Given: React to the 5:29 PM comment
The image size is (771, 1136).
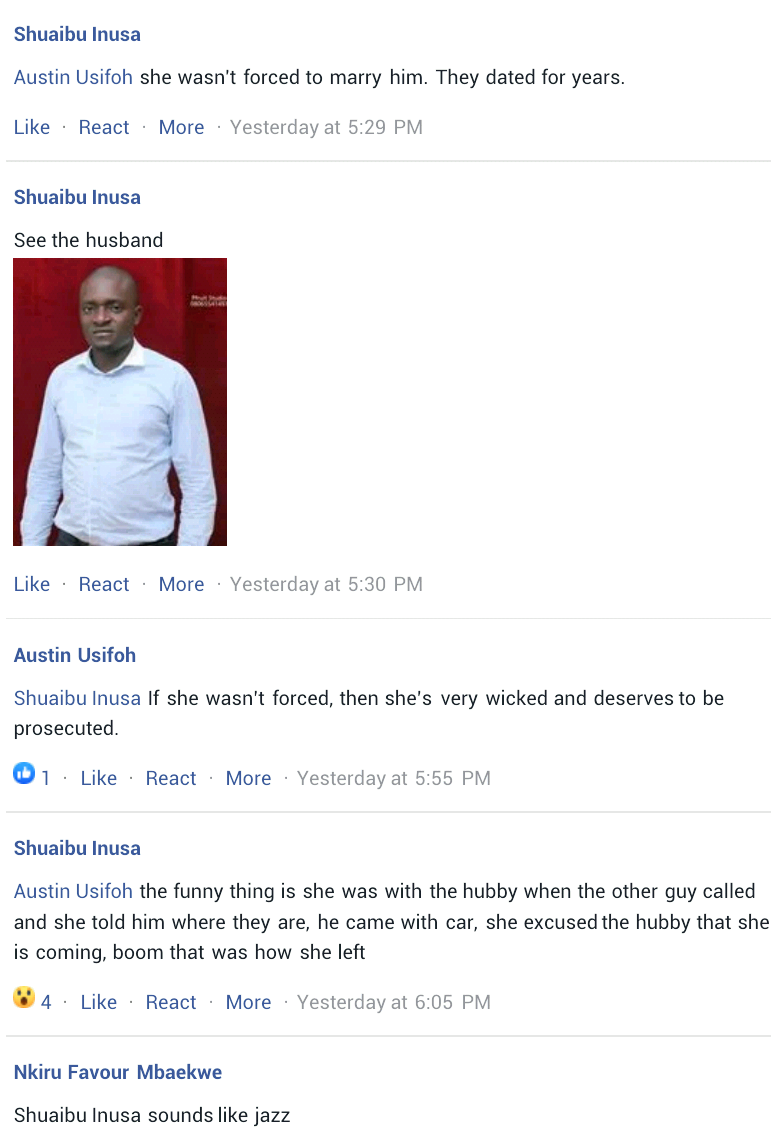Looking at the screenshot, I should [x=104, y=128].
